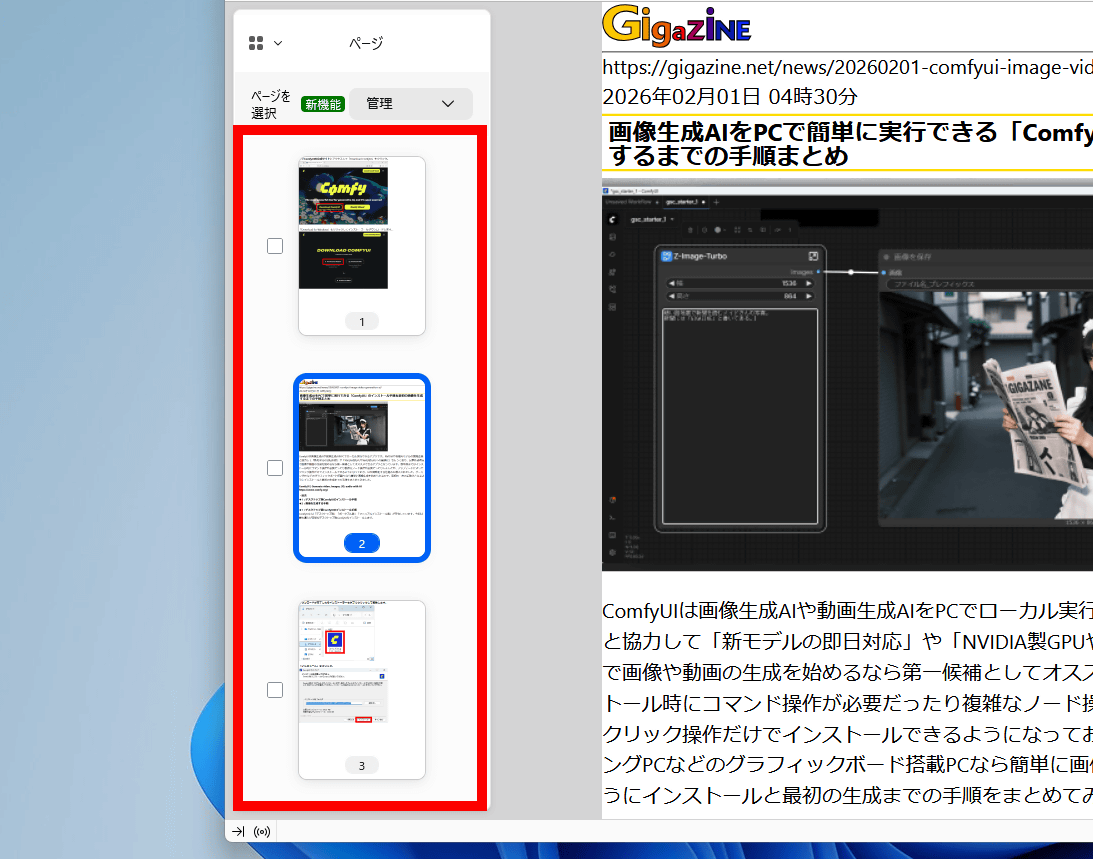Viewport: 1093px width, 859px height.
Task: Enable the checkbox for page 3
Action: [275, 690]
